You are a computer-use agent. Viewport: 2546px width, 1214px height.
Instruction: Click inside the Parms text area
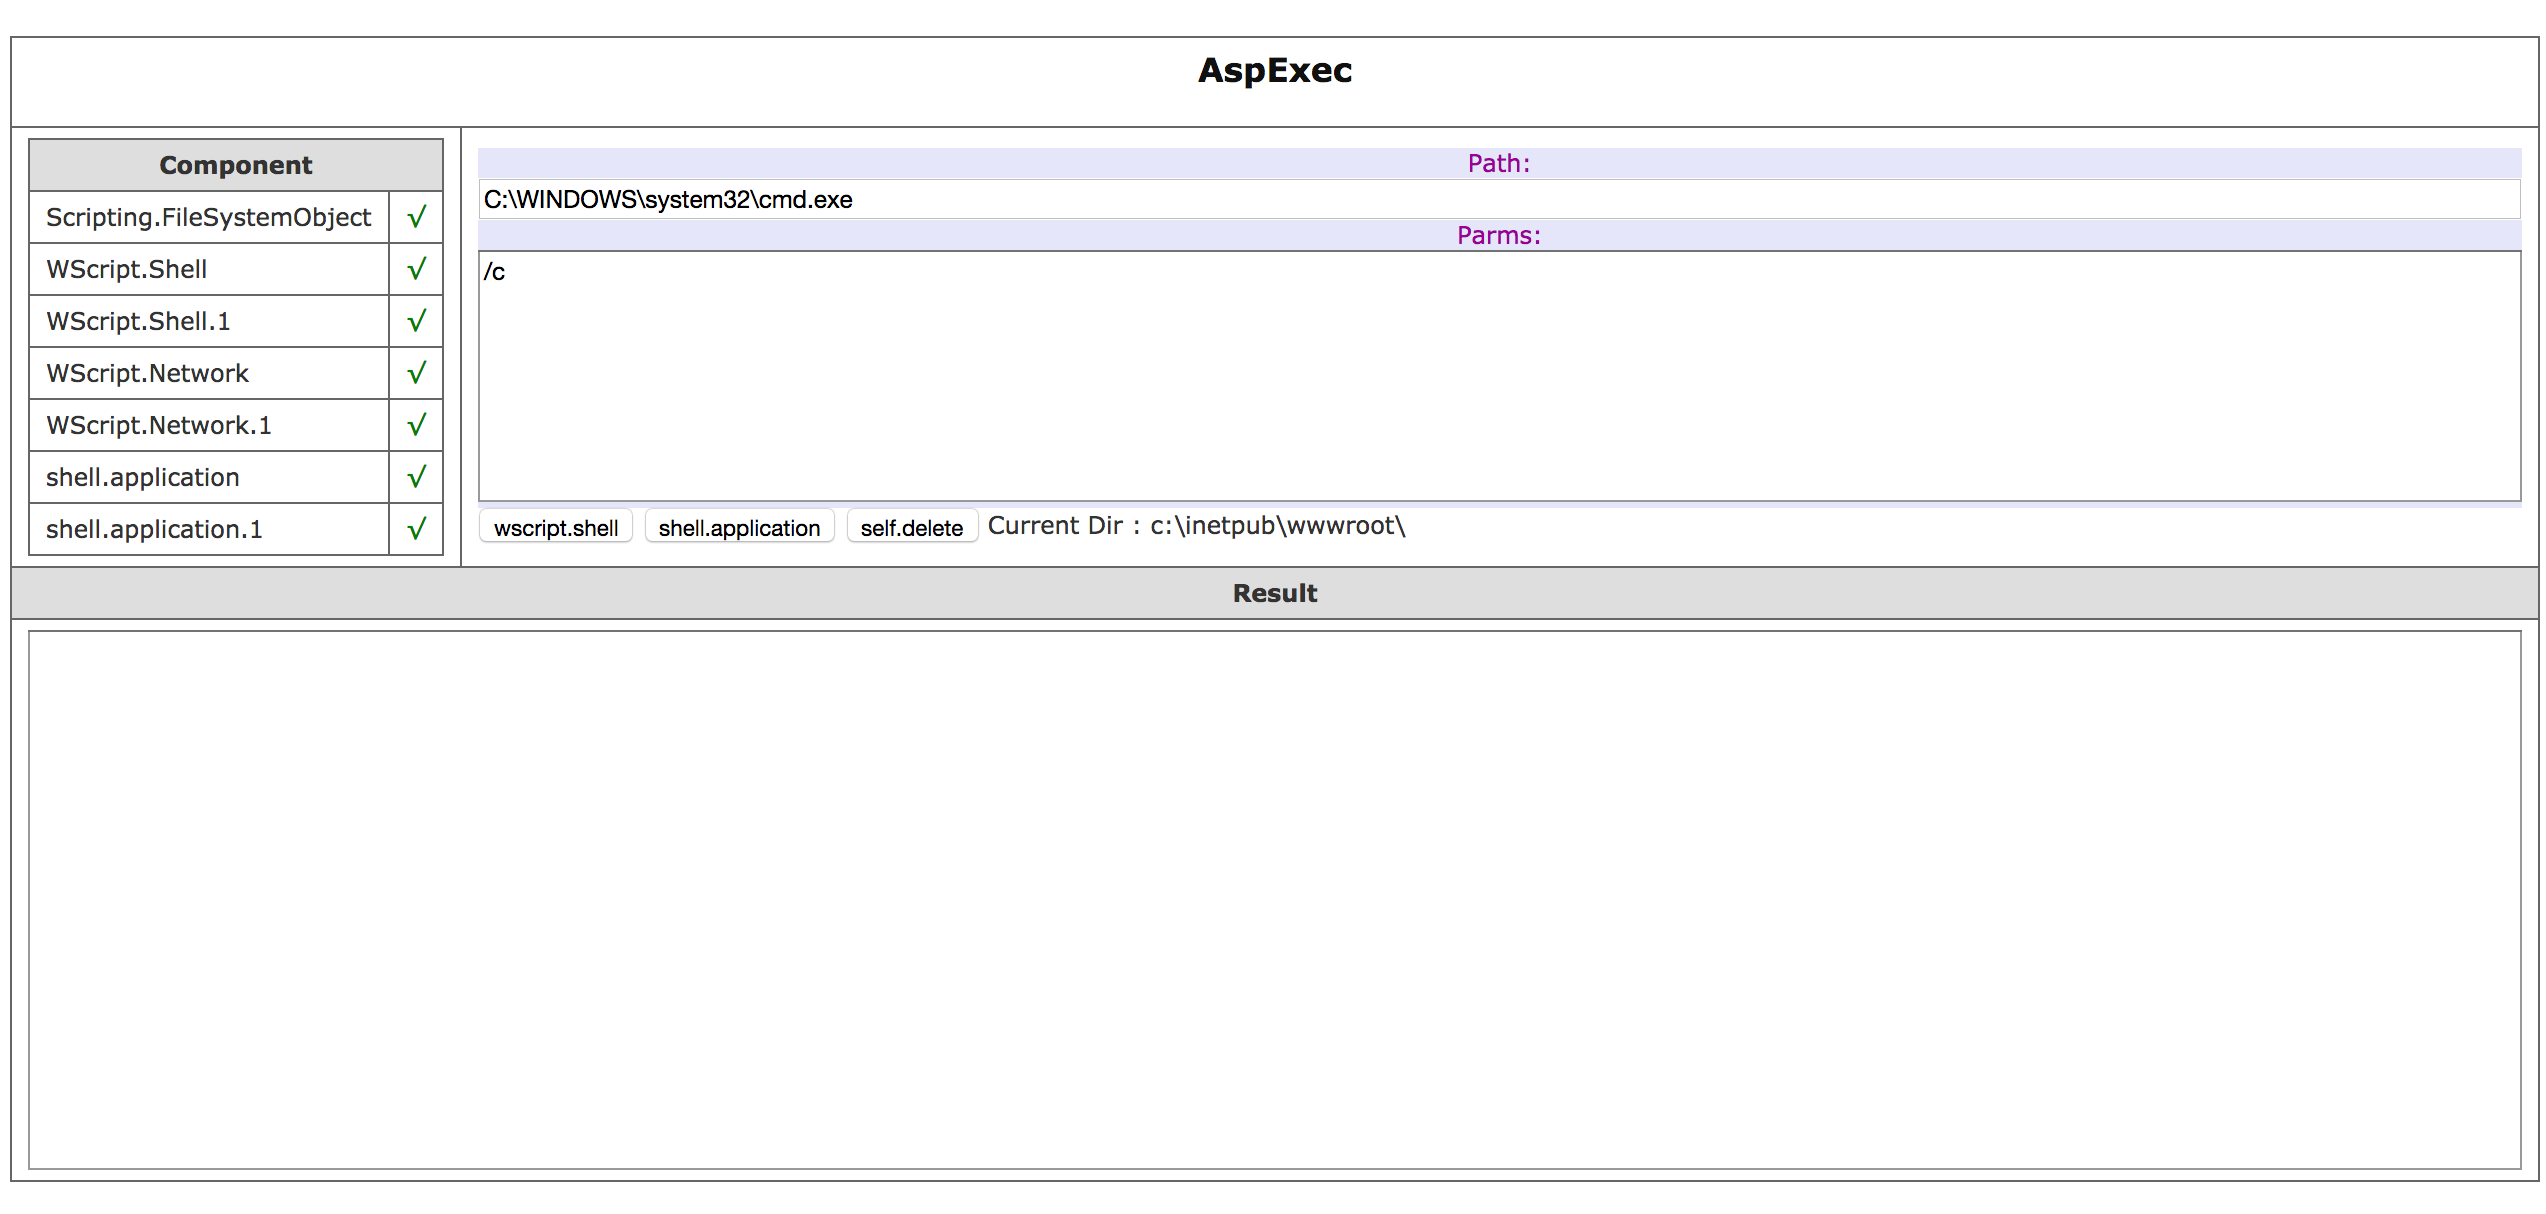pos(1498,375)
